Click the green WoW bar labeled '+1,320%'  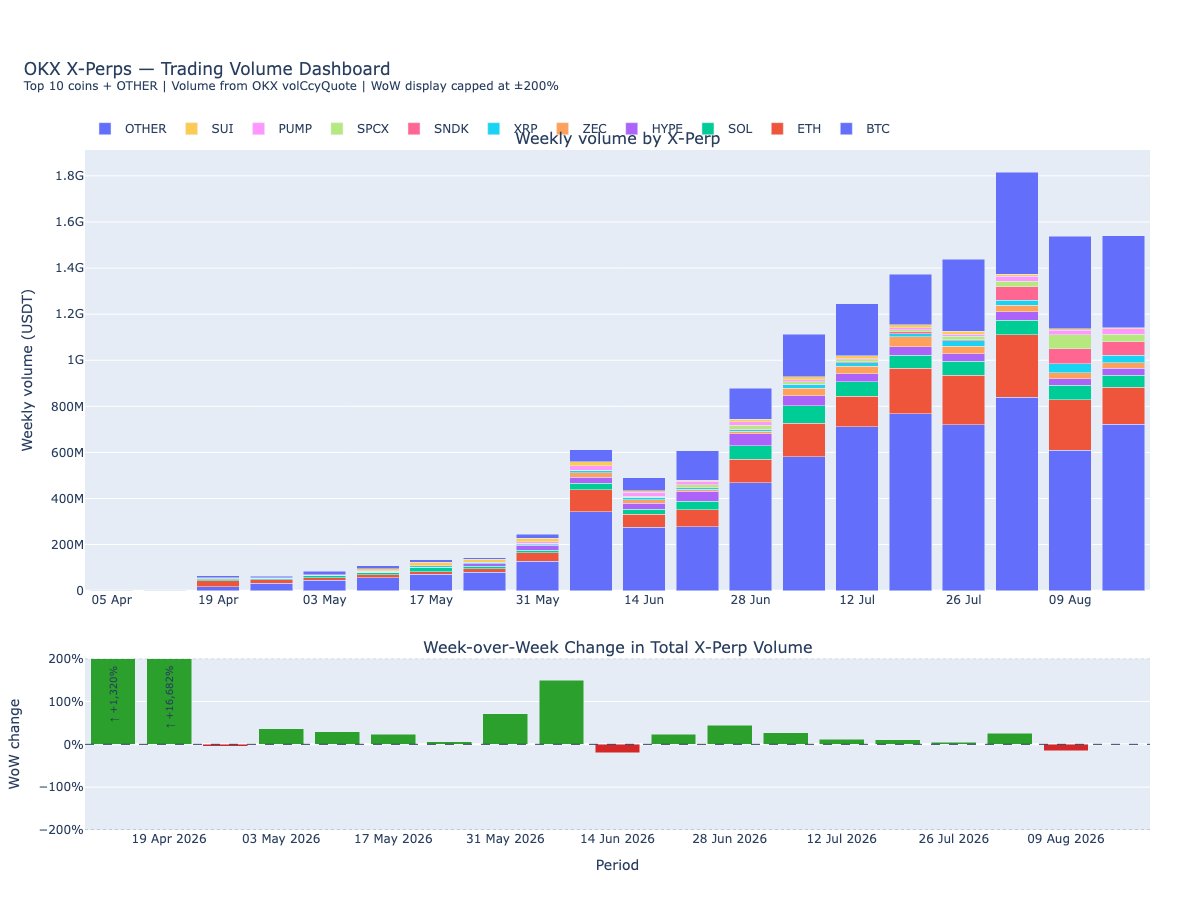(x=113, y=701)
